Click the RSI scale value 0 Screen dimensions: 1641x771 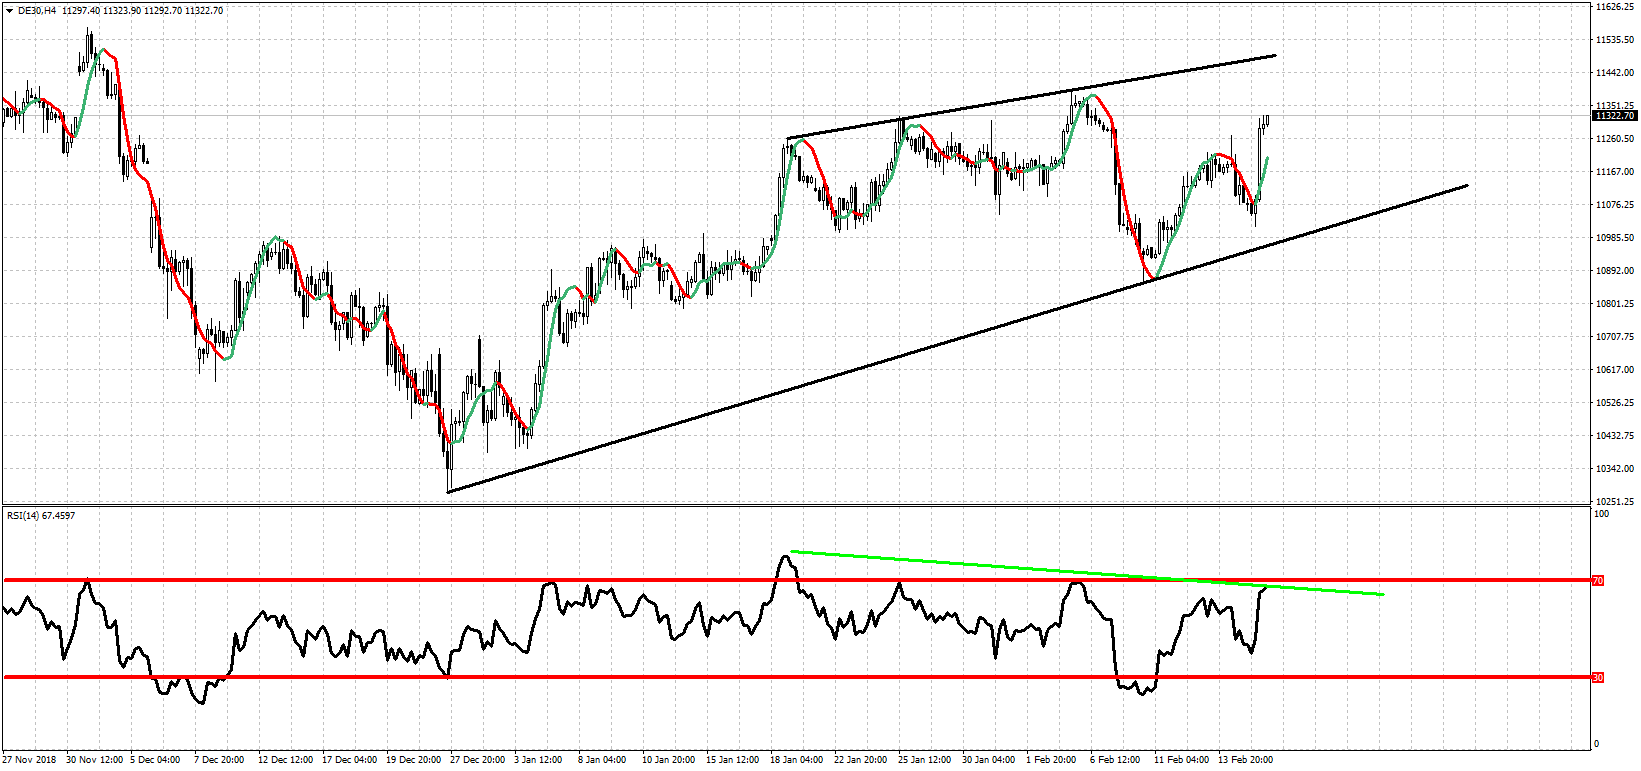pyautogui.click(x=1596, y=743)
